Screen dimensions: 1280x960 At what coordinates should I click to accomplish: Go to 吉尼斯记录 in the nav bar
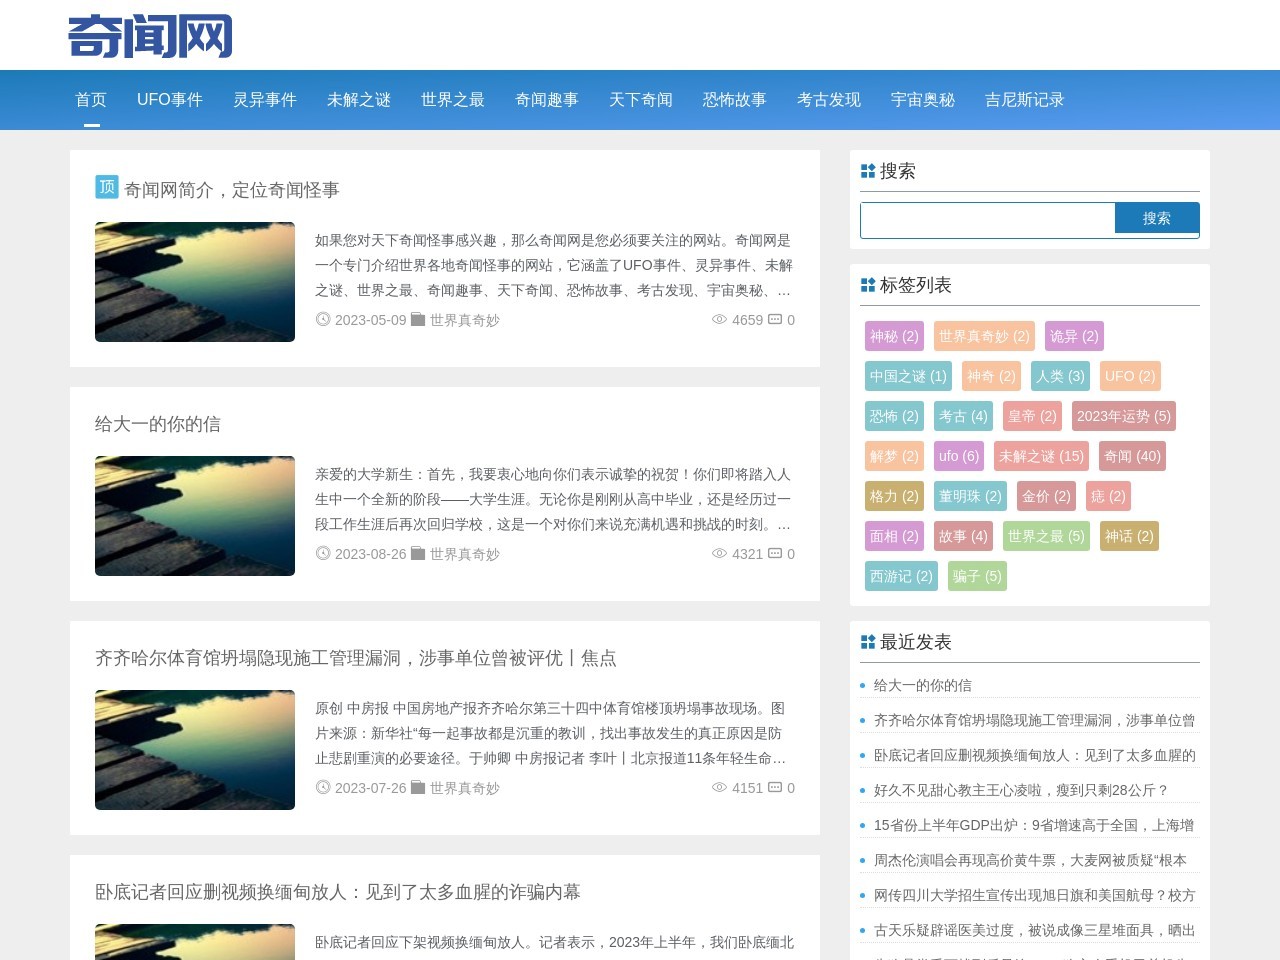point(1024,100)
